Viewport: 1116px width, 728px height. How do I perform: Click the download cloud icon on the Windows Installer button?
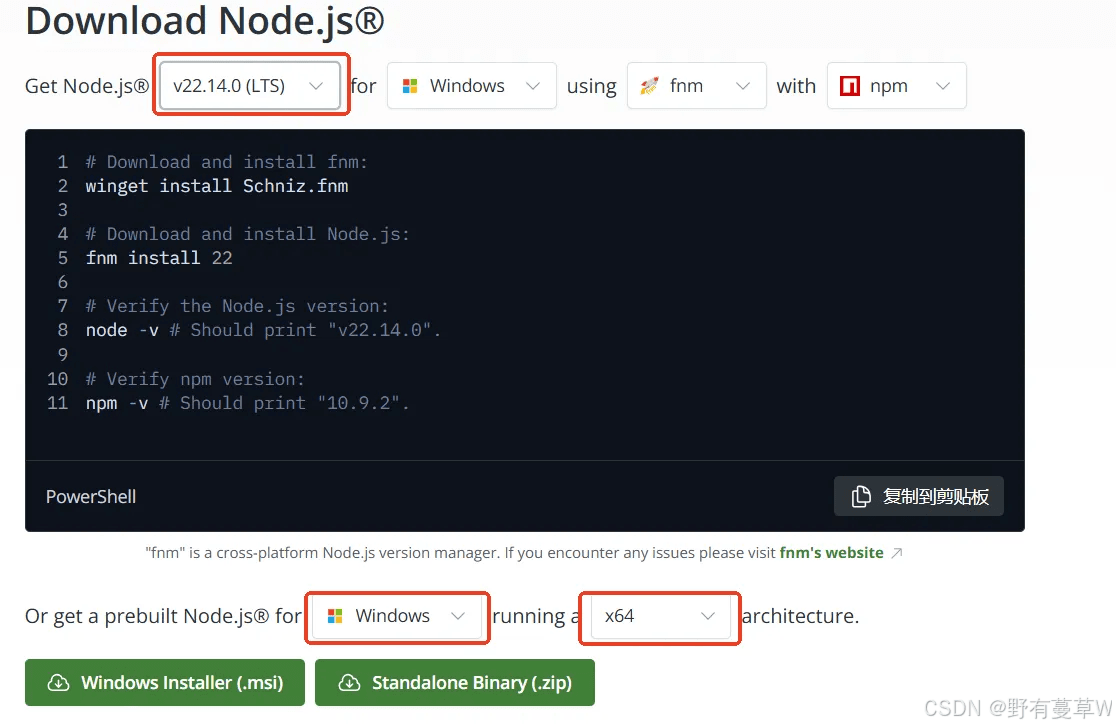(x=58, y=682)
